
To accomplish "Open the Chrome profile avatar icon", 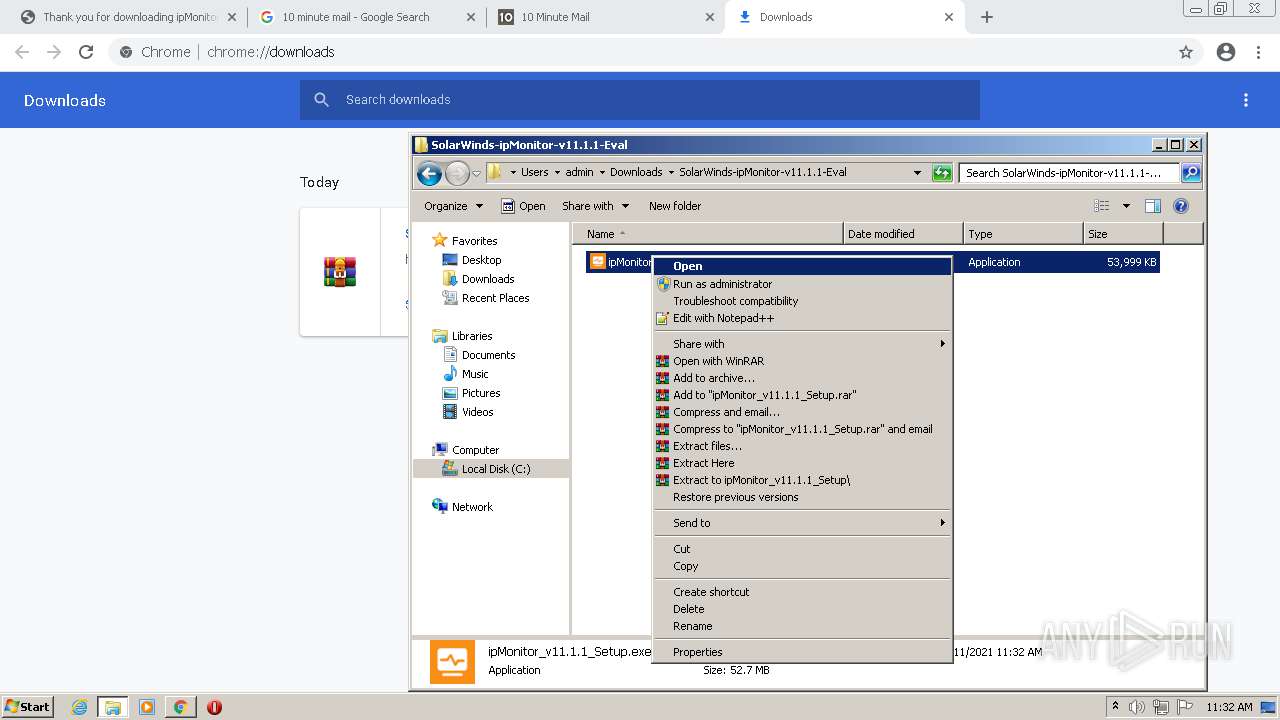I will click(x=1226, y=52).
